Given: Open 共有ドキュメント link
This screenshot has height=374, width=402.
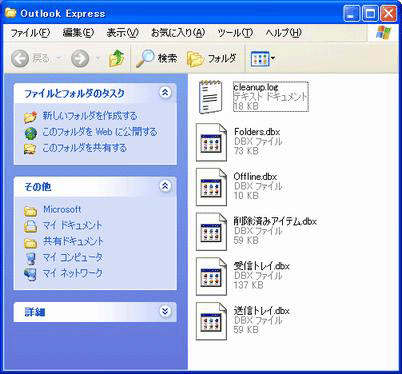Looking at the screenshot, I should click(x=73, y=241).
